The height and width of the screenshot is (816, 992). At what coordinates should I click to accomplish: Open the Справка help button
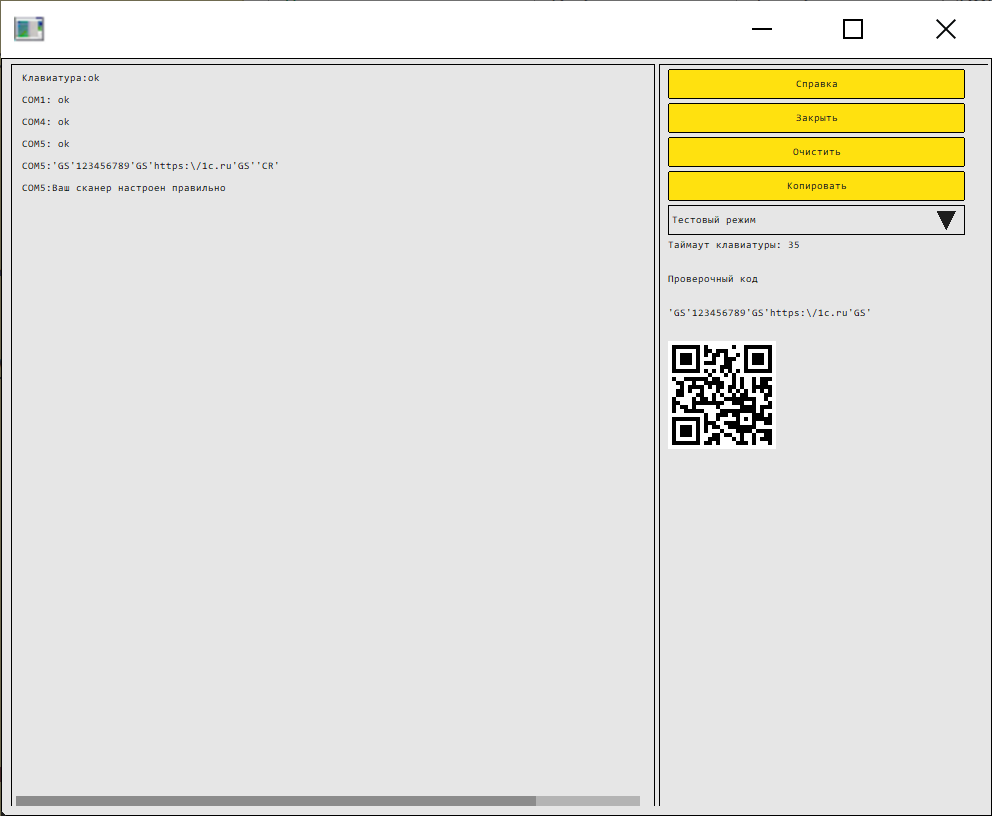[x=816, y=84]
